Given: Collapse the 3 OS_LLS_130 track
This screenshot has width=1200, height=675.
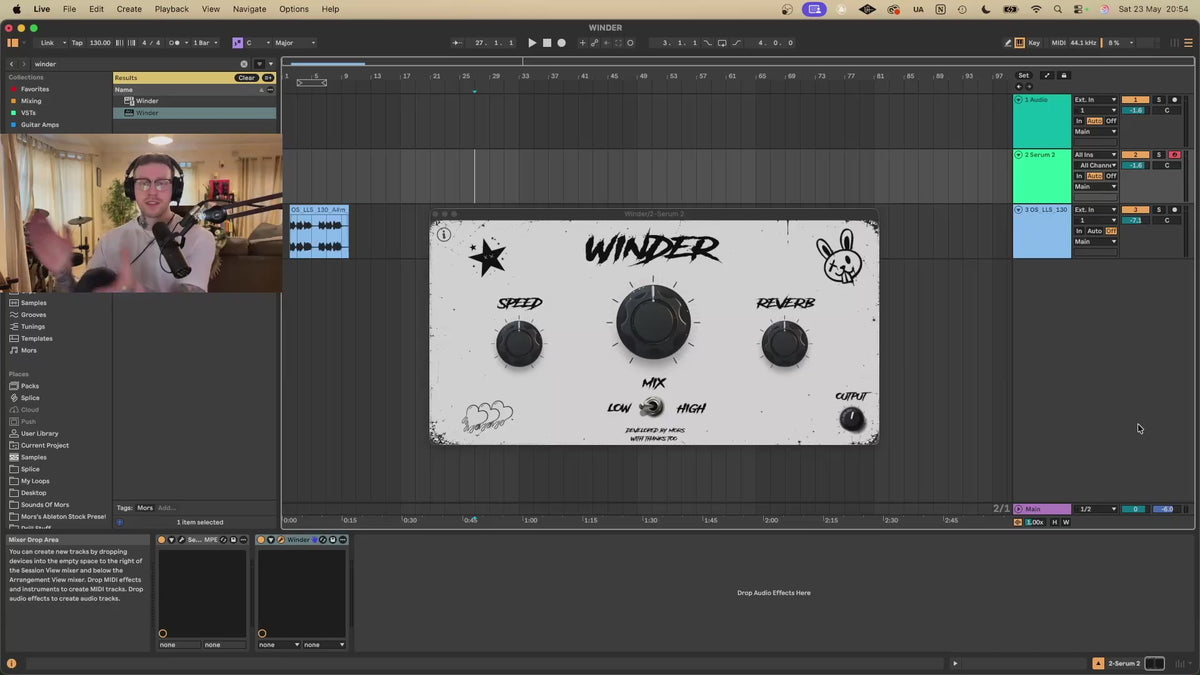Looking at the screenshot, I should [1019, 210].
